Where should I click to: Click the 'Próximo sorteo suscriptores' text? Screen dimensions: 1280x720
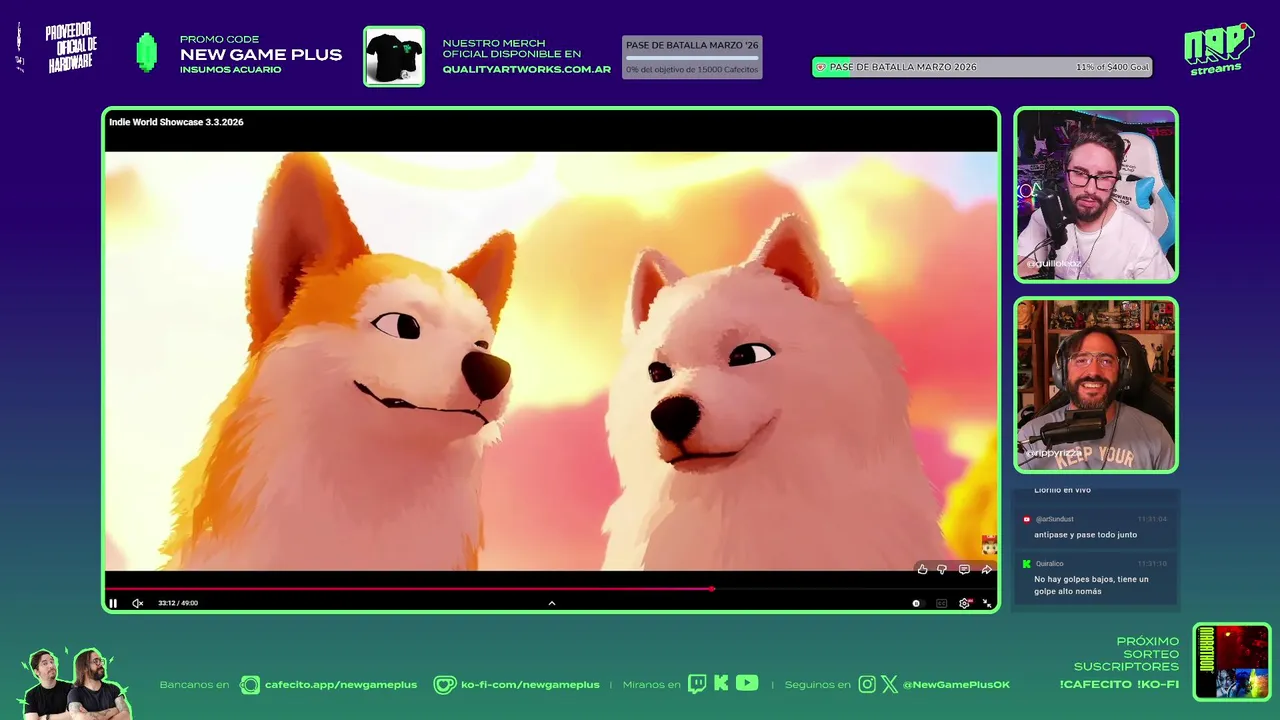click(x=1126, y=654)
